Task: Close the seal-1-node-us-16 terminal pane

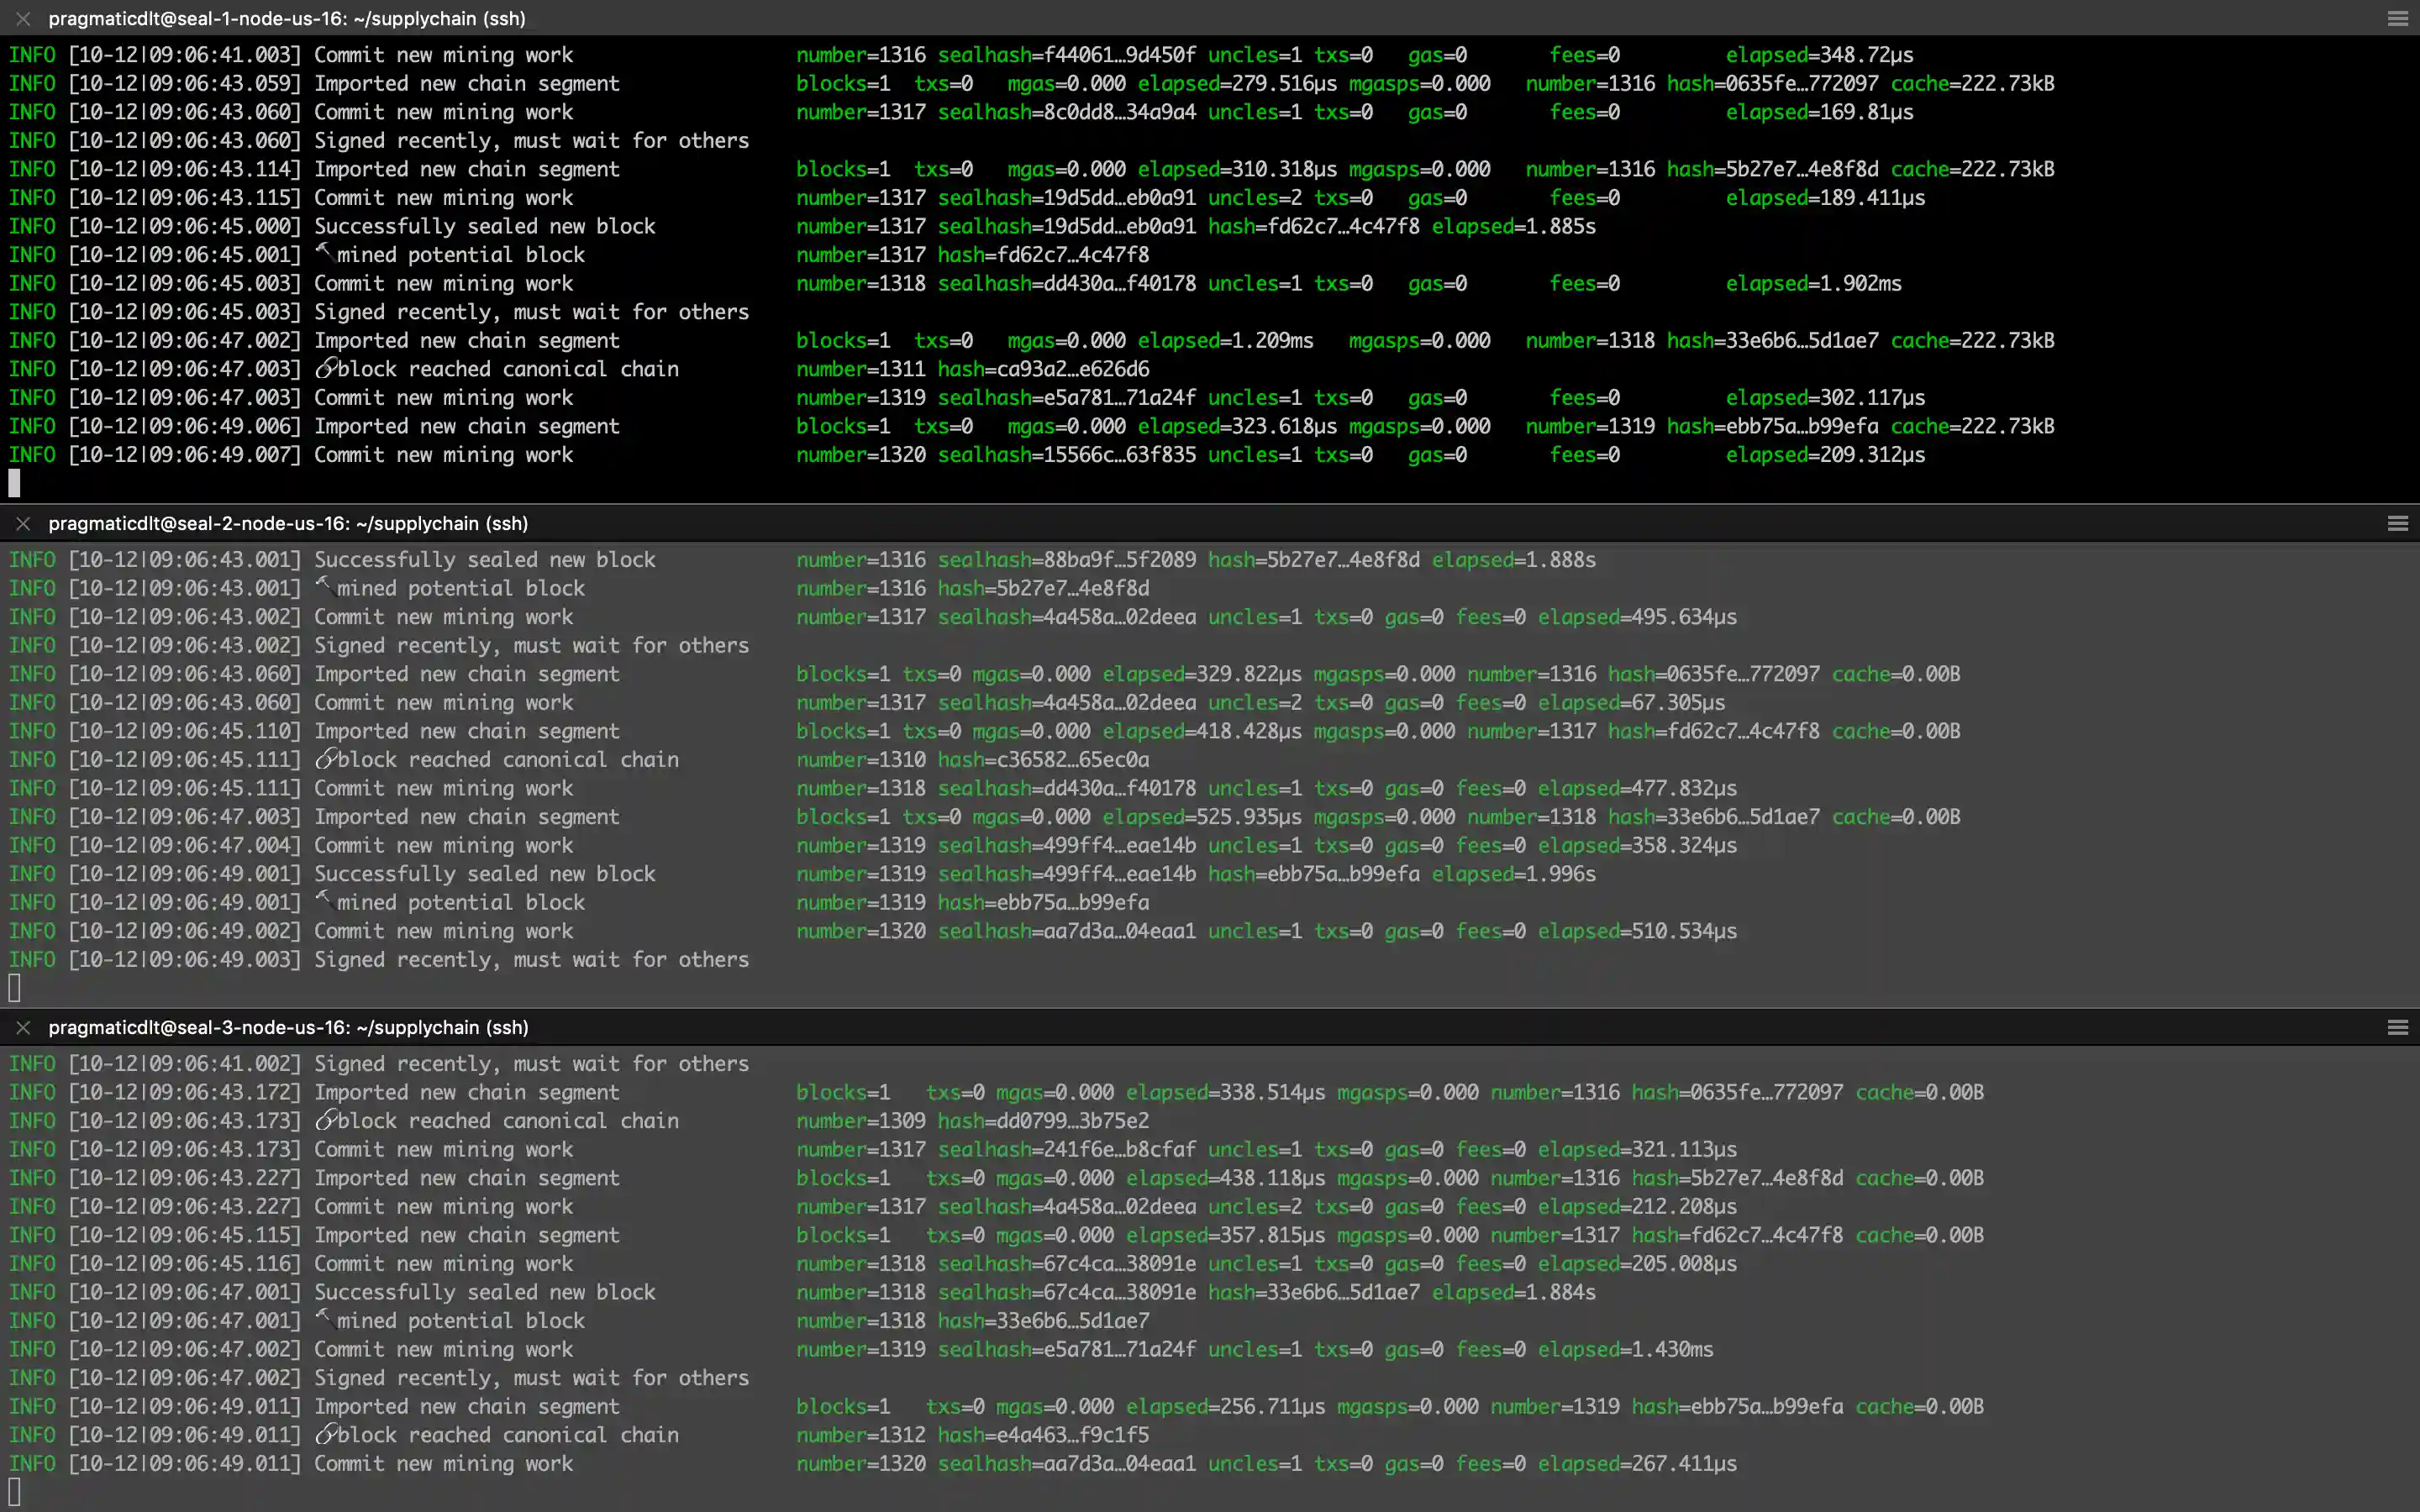Action: coord(23,19)
